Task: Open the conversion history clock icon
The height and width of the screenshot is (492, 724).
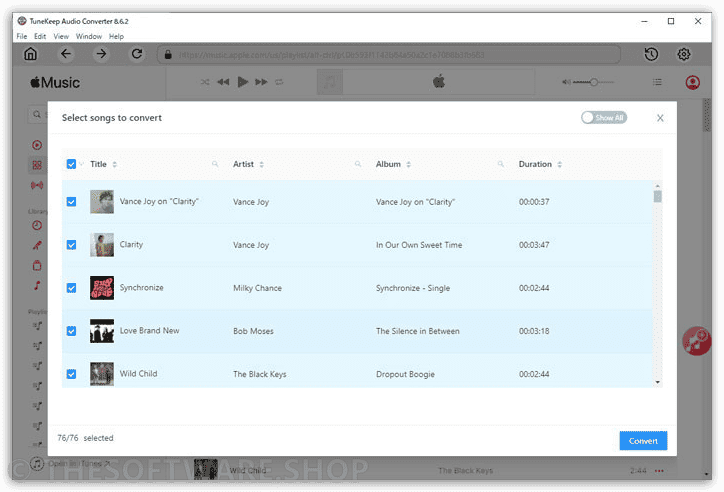Action: [651, 54]
